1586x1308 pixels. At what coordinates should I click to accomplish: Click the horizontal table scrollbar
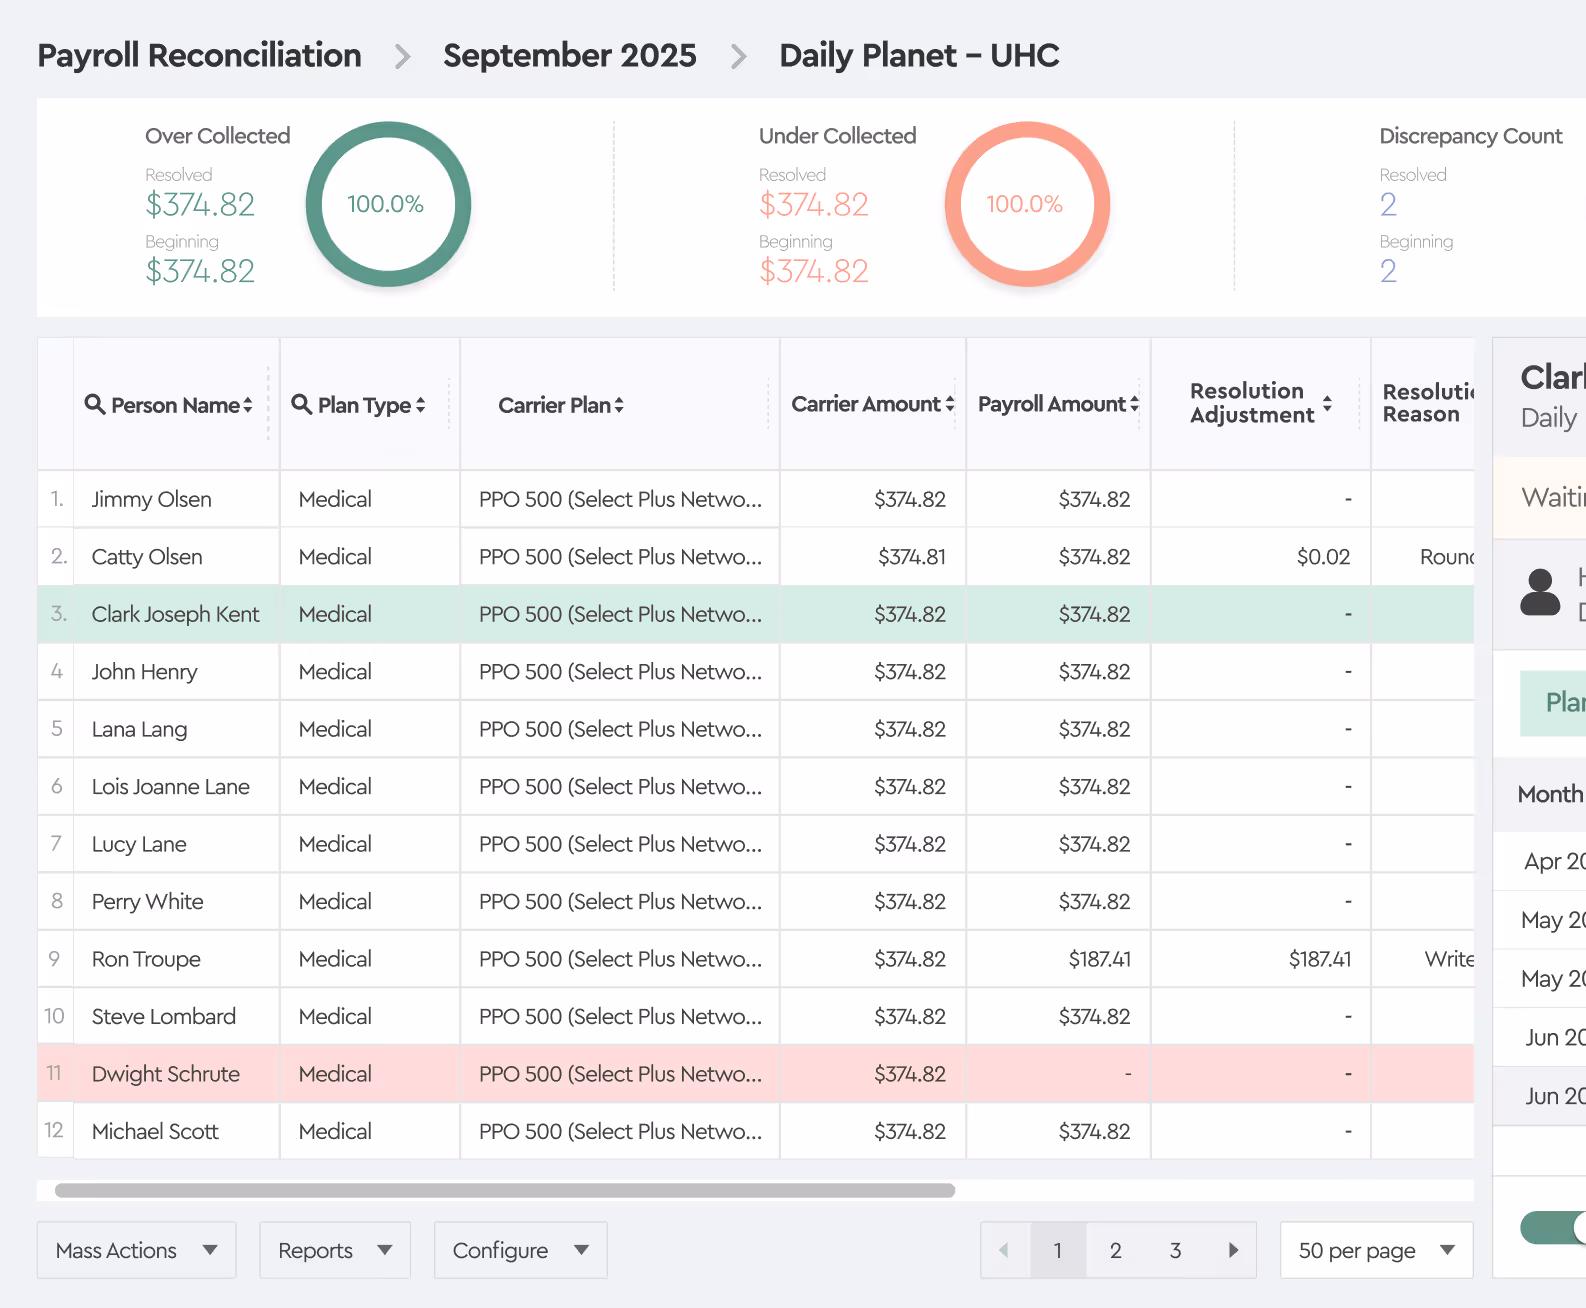tap(505, 1190)
